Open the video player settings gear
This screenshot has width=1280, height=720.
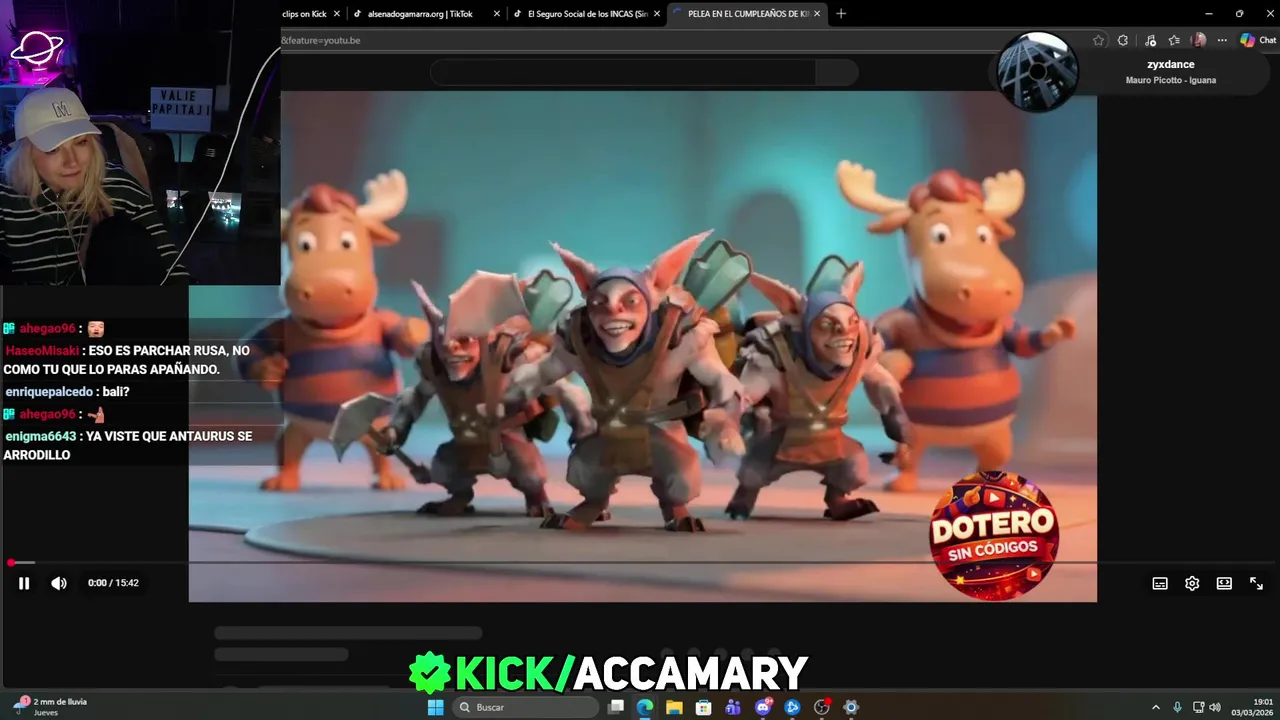coord(1192,583)
